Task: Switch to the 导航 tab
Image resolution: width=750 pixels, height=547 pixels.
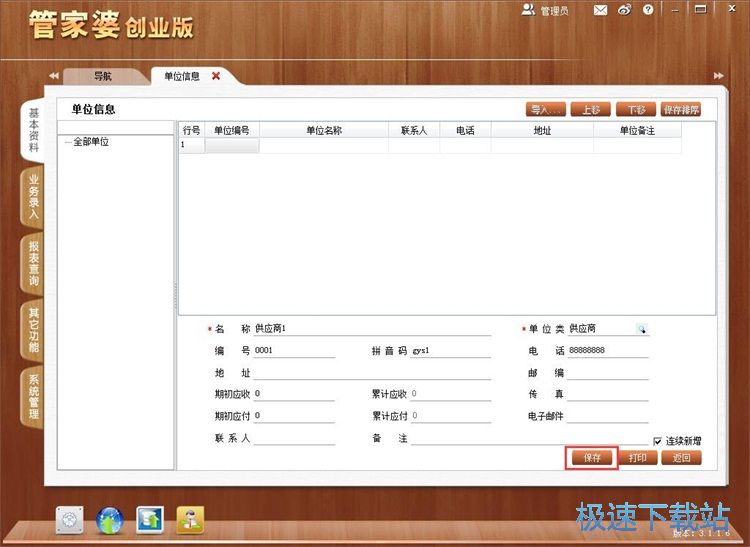Action: [102, 76]
